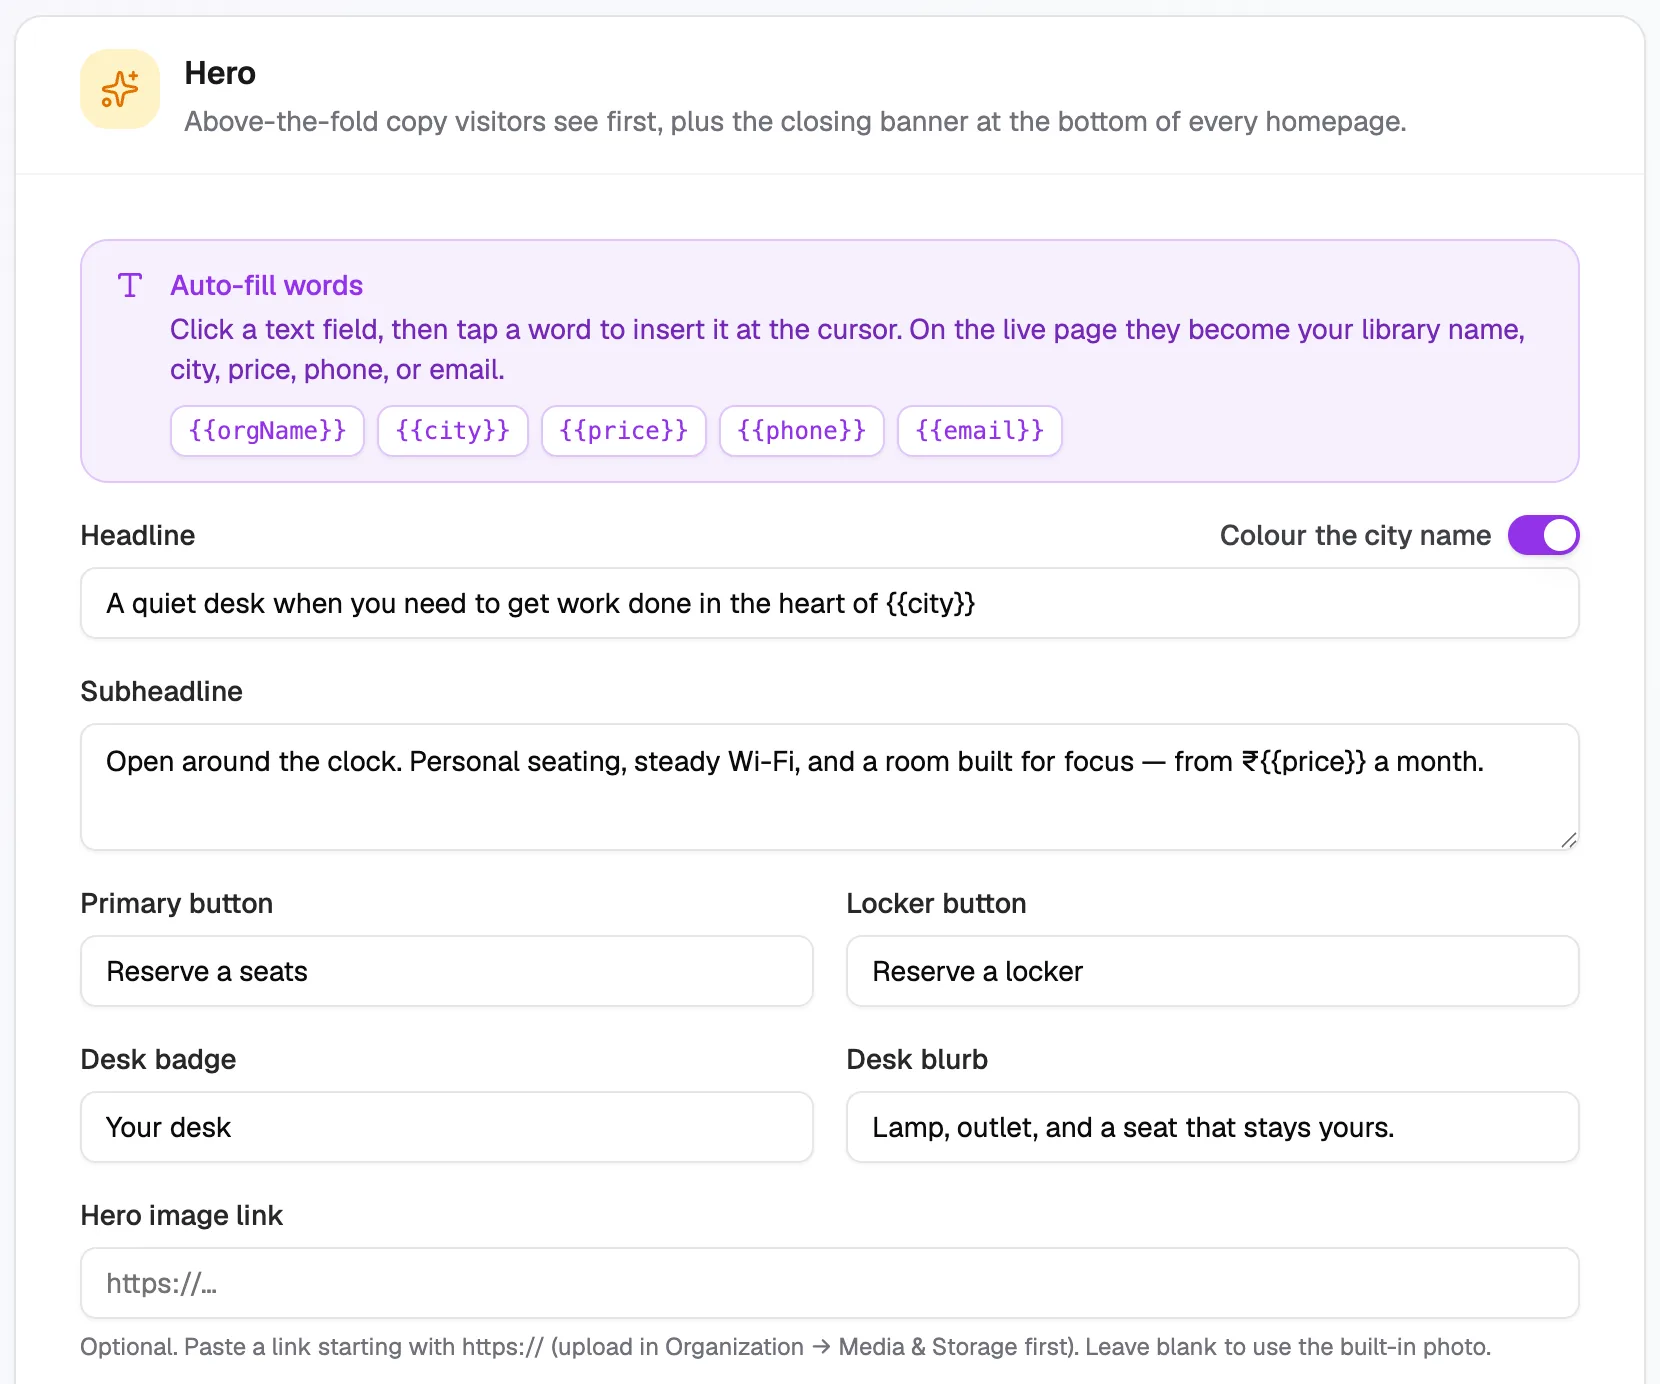Click the Hero section title

point(220,73)
